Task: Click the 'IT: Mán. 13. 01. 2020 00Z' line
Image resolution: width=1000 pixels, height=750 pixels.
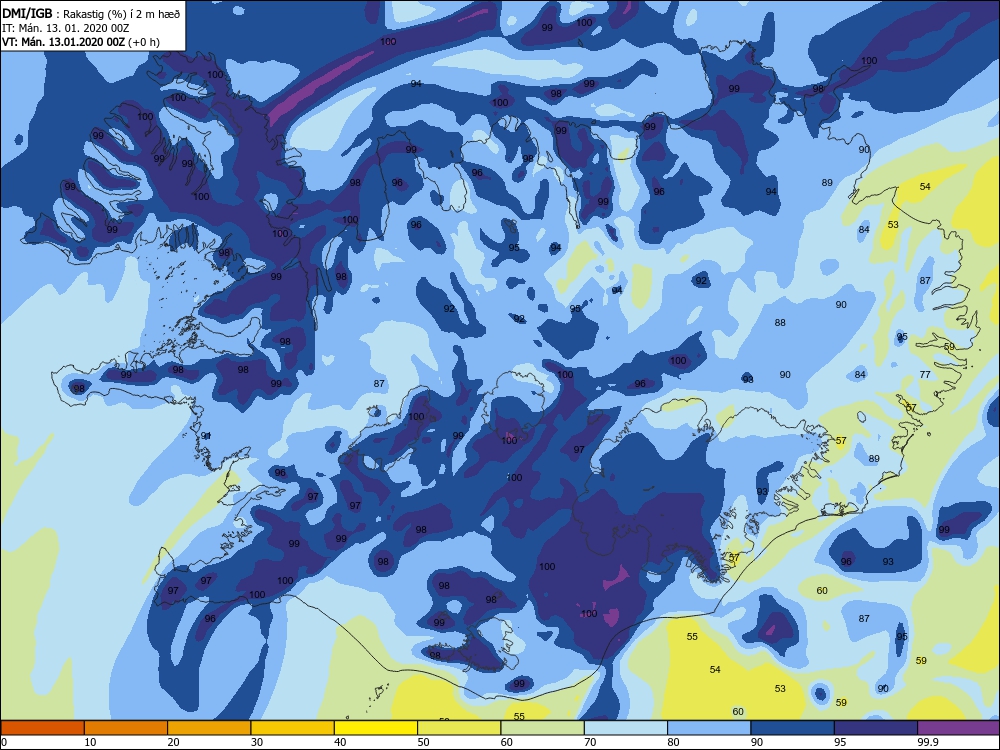Action: point(66,28)
